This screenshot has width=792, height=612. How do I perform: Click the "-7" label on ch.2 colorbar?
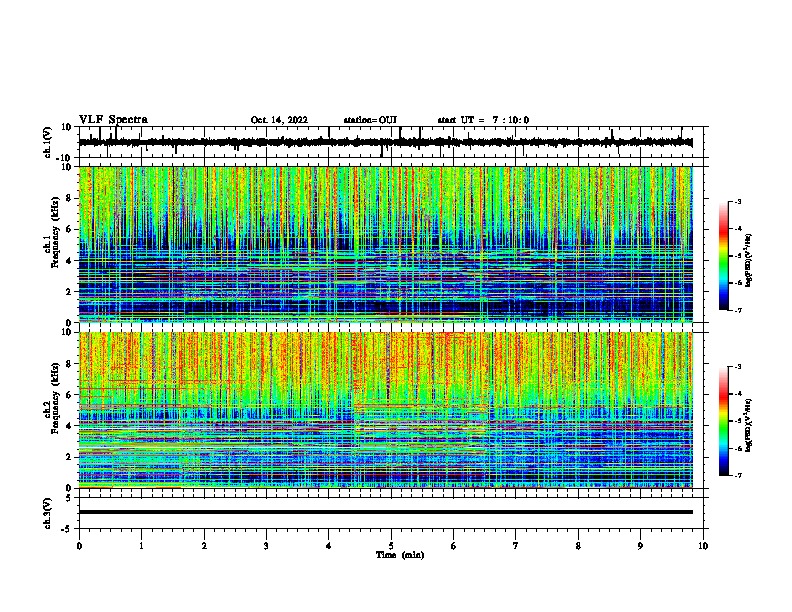click(738, 475)
